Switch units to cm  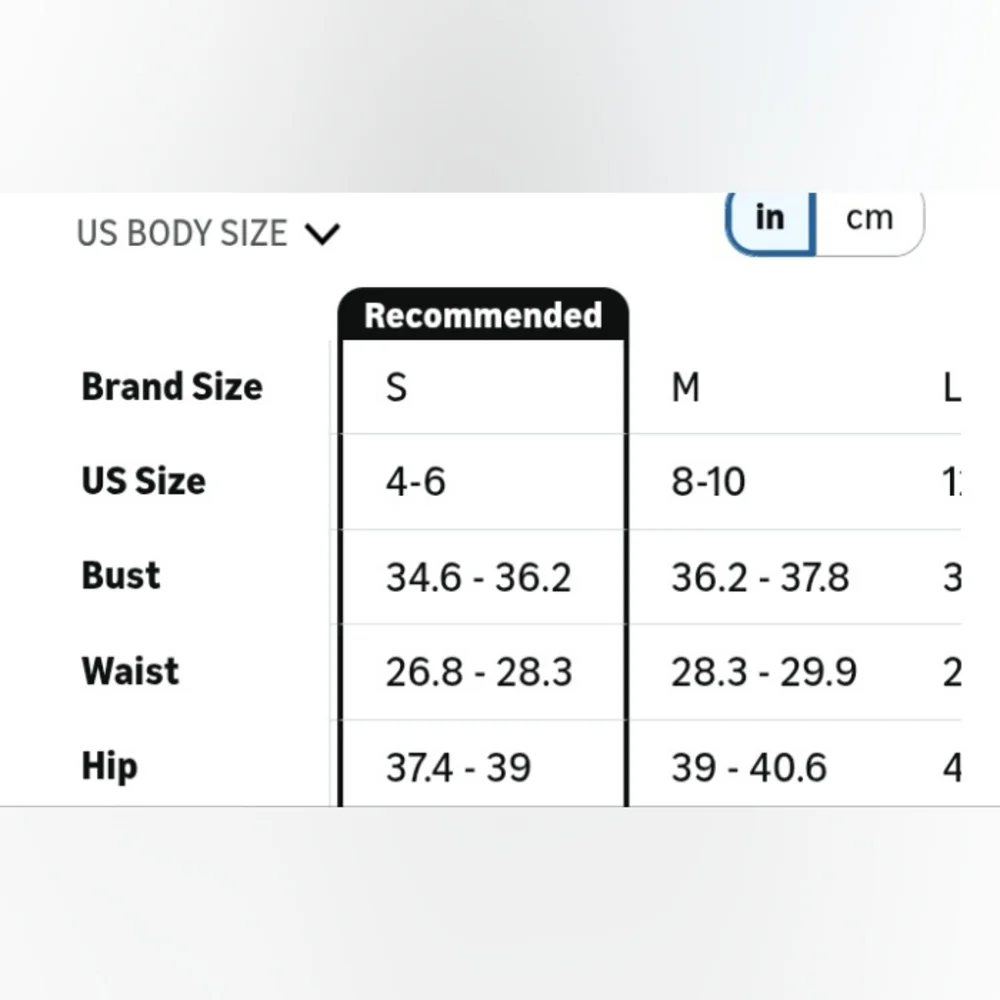[x=868, y=217]
